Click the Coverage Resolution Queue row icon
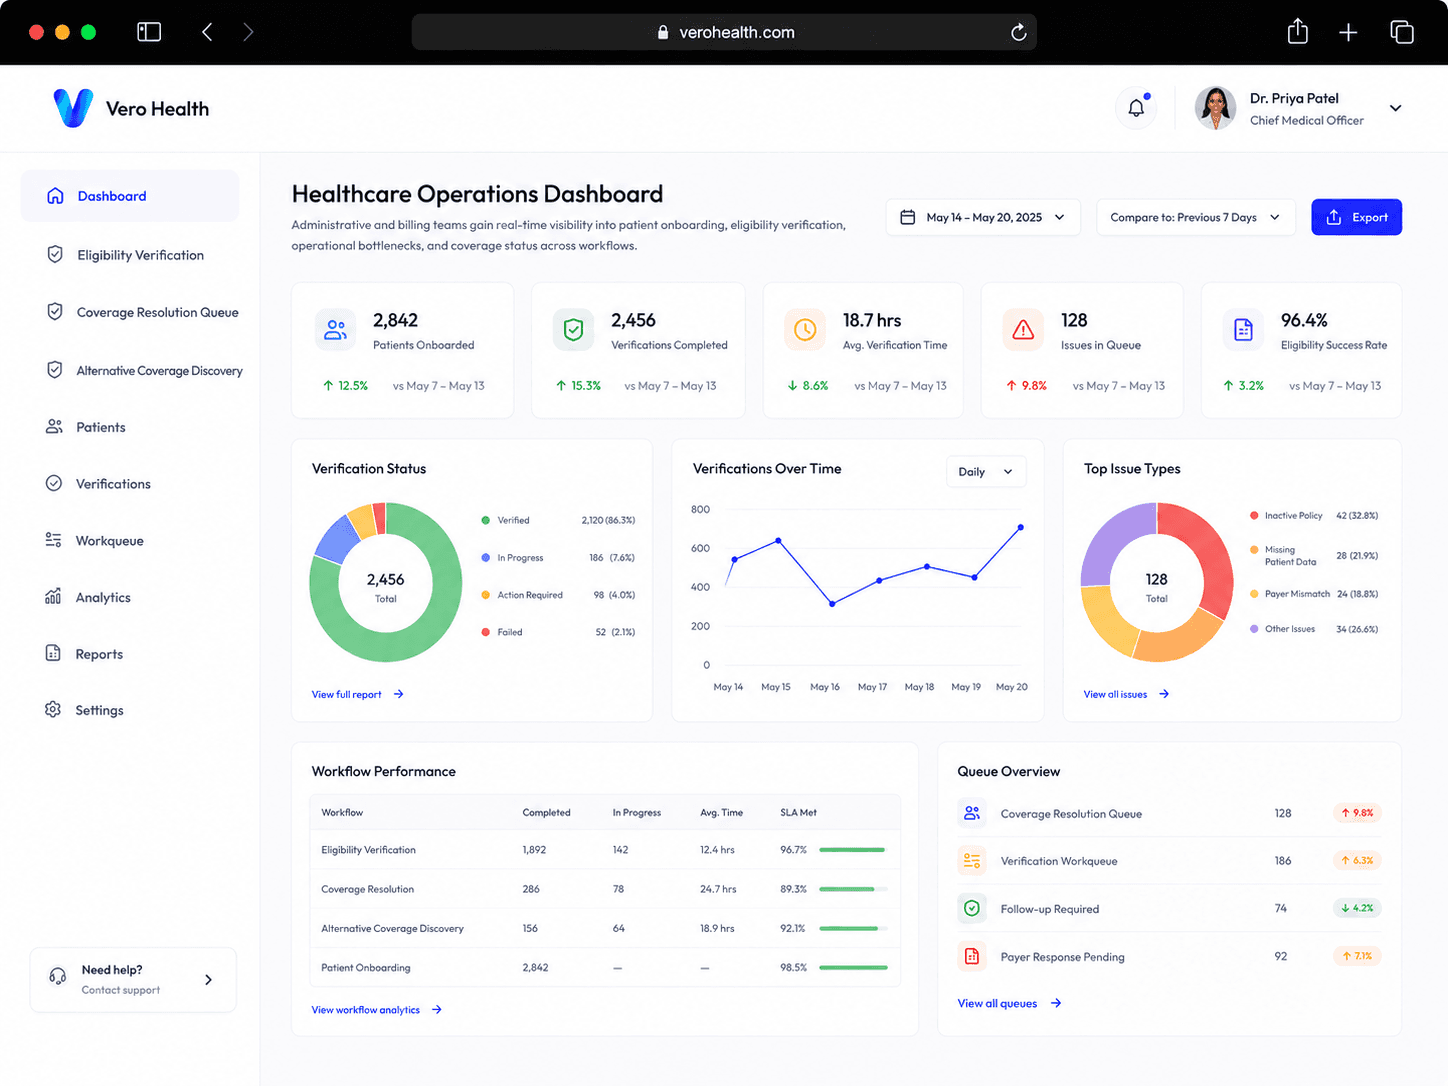 (x=971, y=813)
